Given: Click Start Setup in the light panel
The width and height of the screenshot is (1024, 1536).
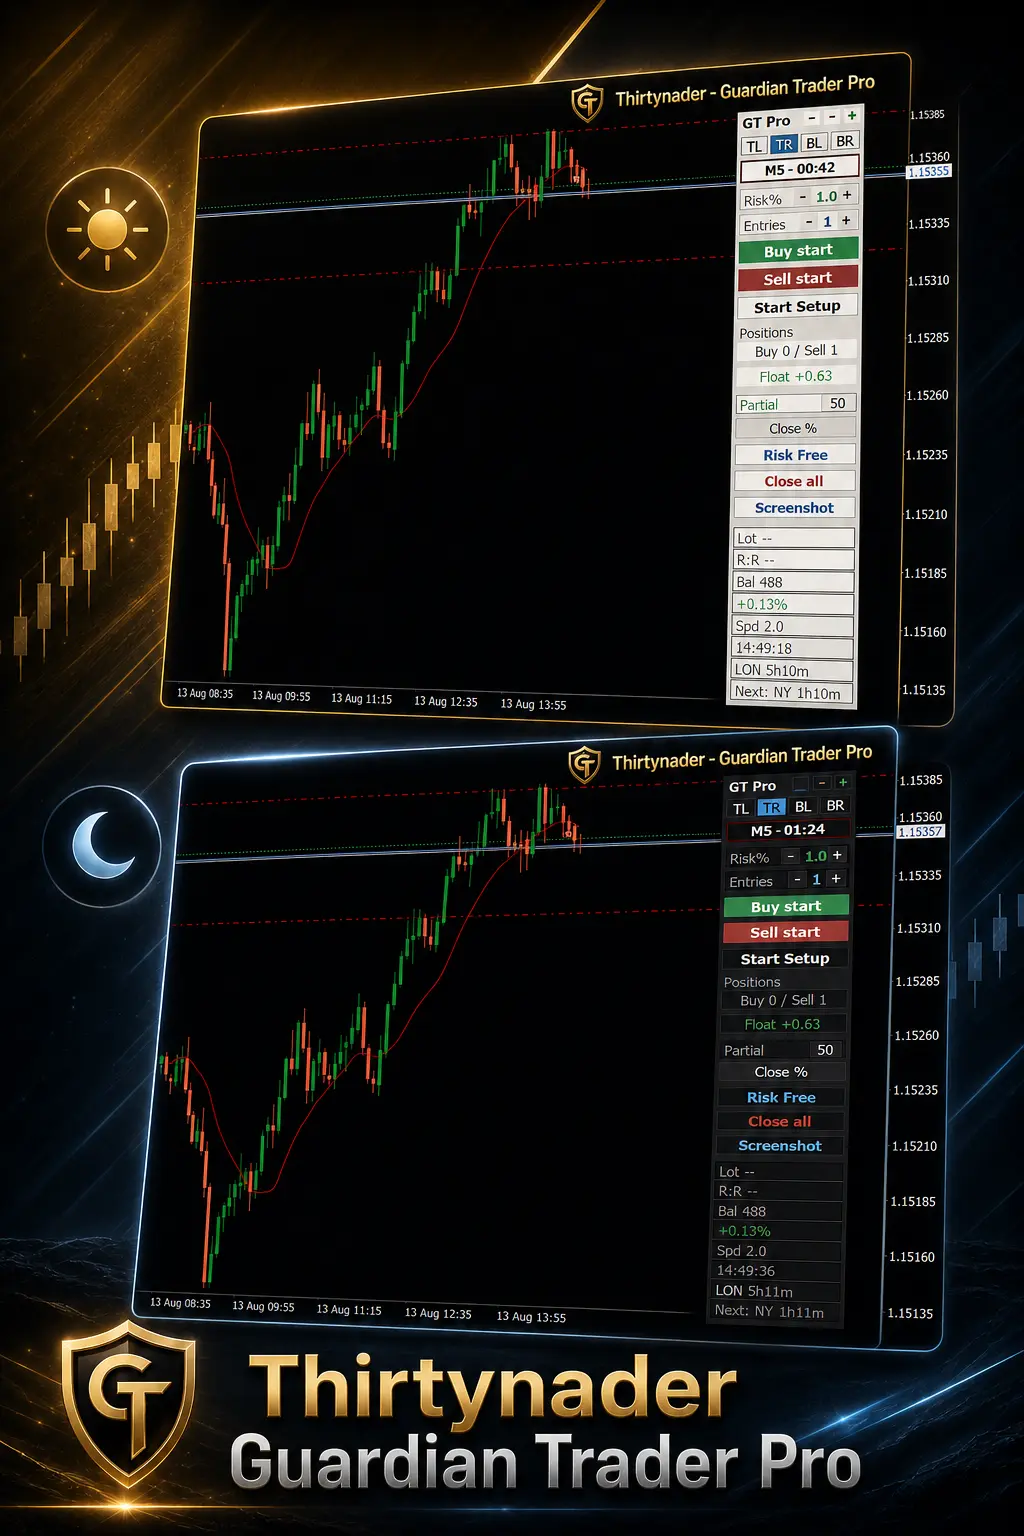Looking at the screenshot, I should point(797,307).
